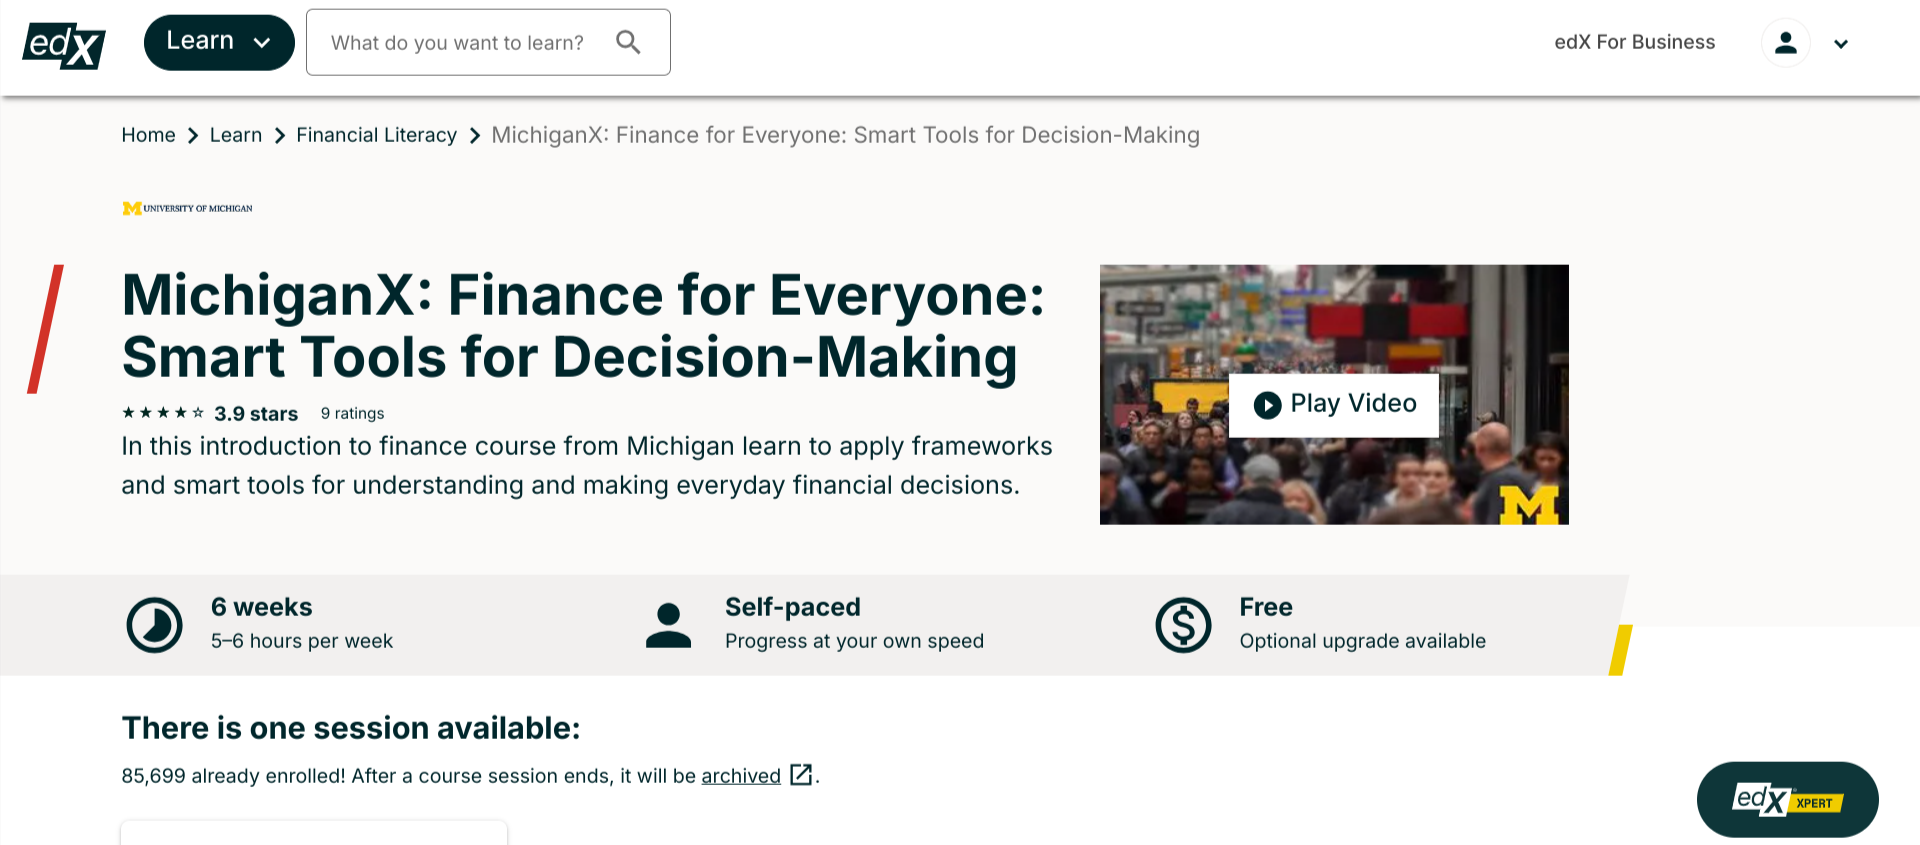Open edX For Business link
This screenshot has height=845, width=1920.
pos(1634,42)
